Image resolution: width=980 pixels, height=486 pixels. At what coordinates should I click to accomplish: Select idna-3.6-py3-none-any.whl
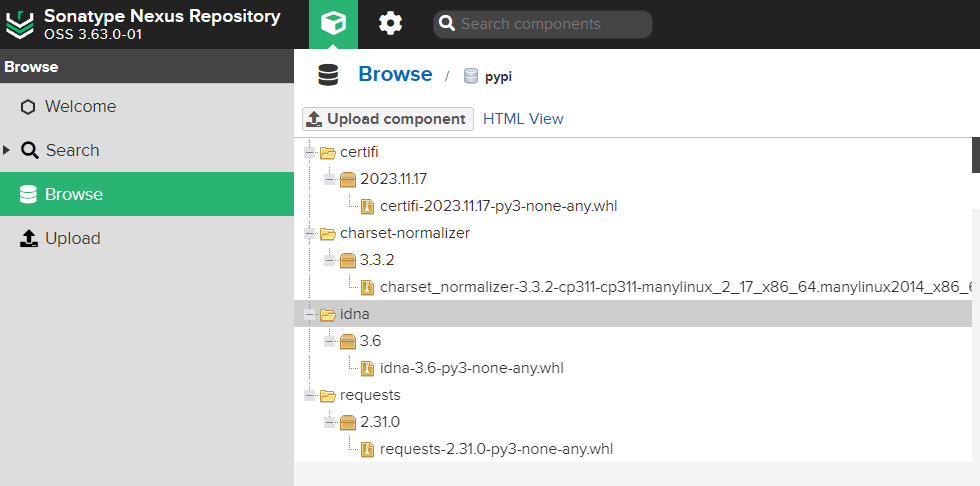(472, 369)
